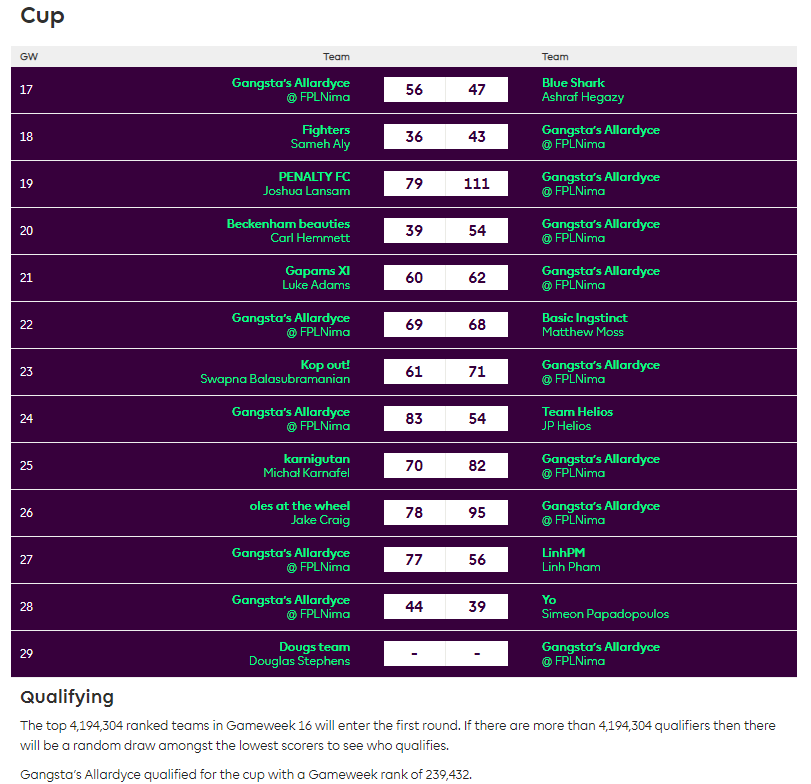This screenshot has height=784, width=811.
Task: Select the left Team column header
Action: (337, 57)
